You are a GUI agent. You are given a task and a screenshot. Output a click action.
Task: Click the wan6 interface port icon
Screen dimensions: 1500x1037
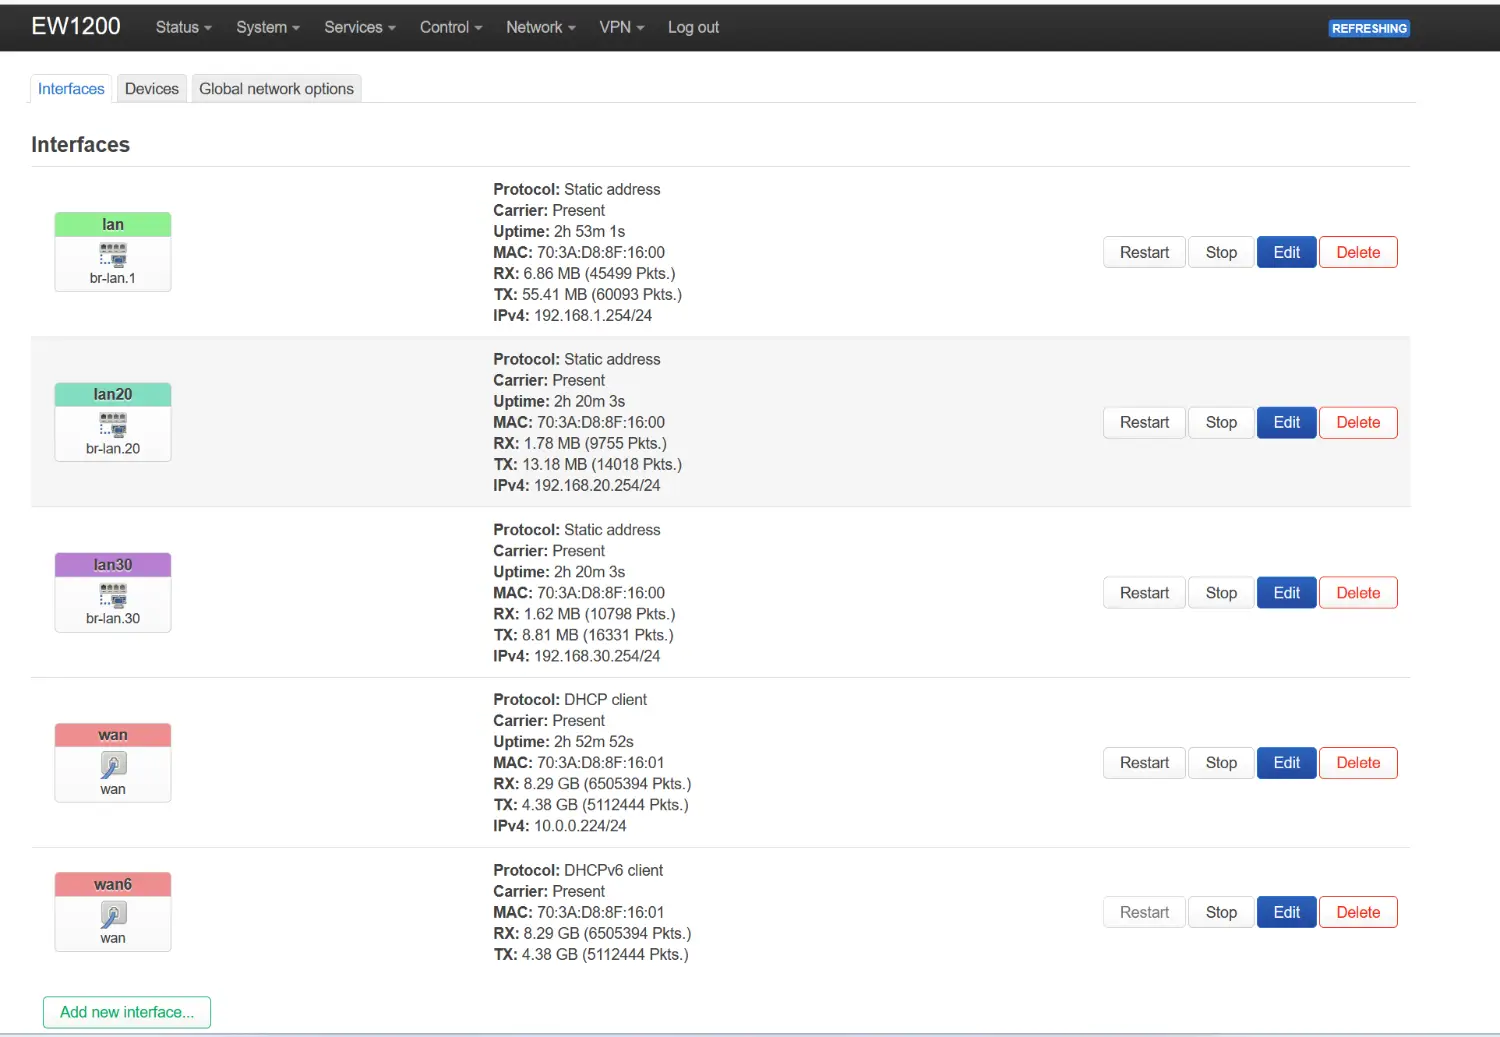point(113,914)
